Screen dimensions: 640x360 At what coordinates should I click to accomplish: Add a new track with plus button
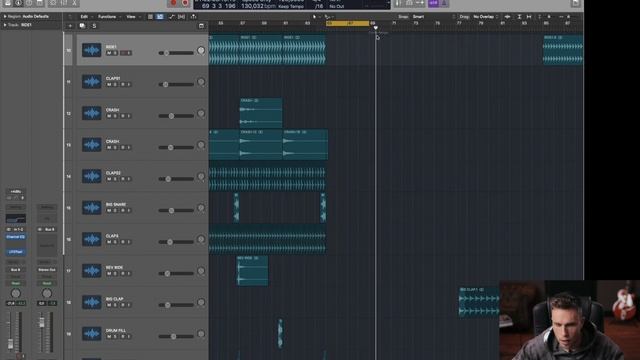pyautogui.click(x=70, y=26)
